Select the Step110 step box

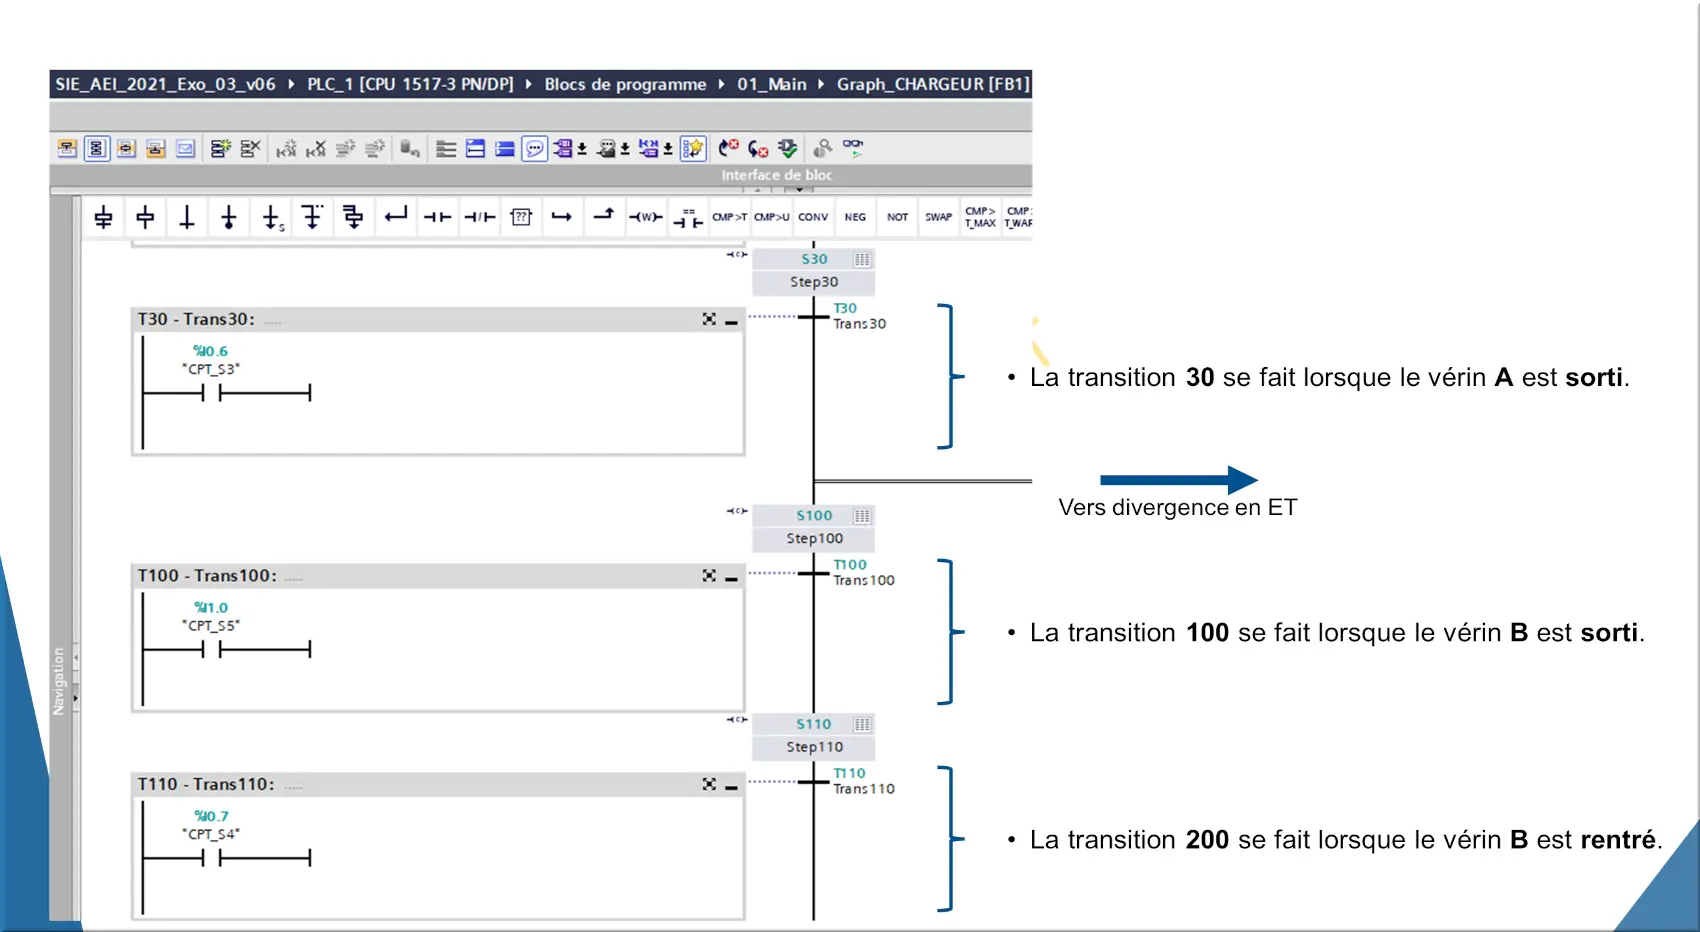[x=814, y=747]
